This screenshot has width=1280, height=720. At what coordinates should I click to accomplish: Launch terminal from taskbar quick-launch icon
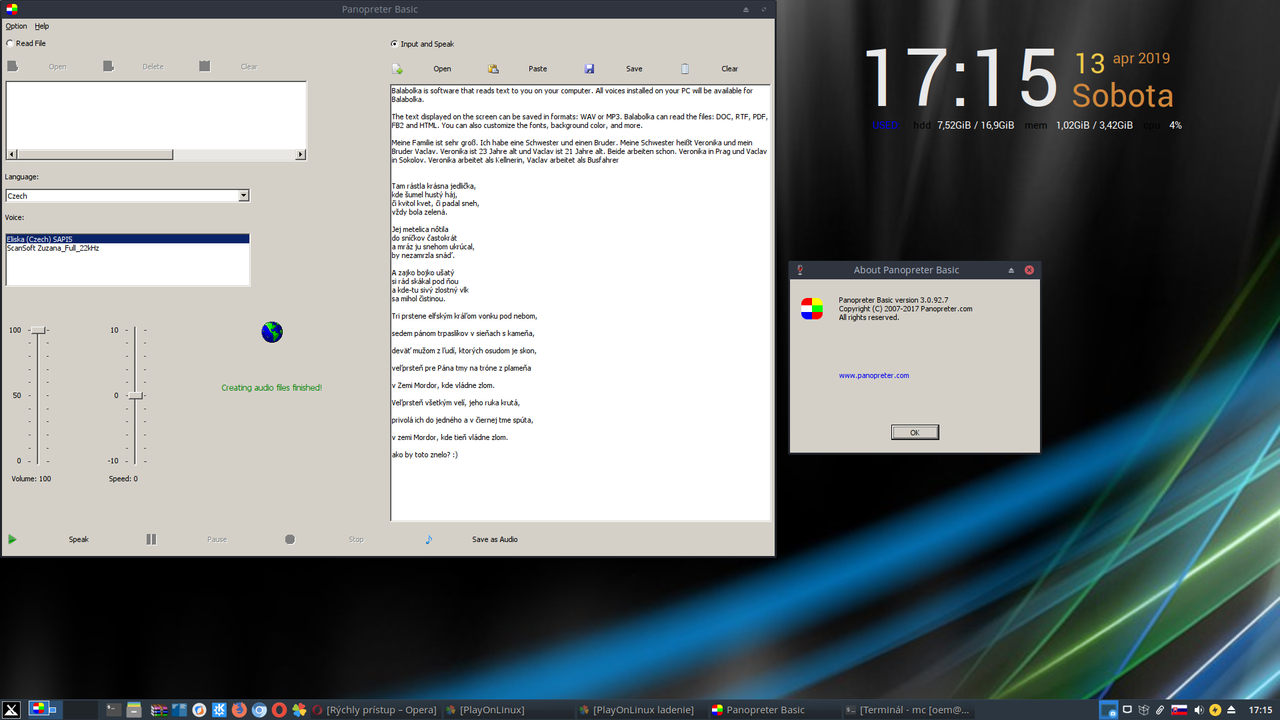pos(114,710)
